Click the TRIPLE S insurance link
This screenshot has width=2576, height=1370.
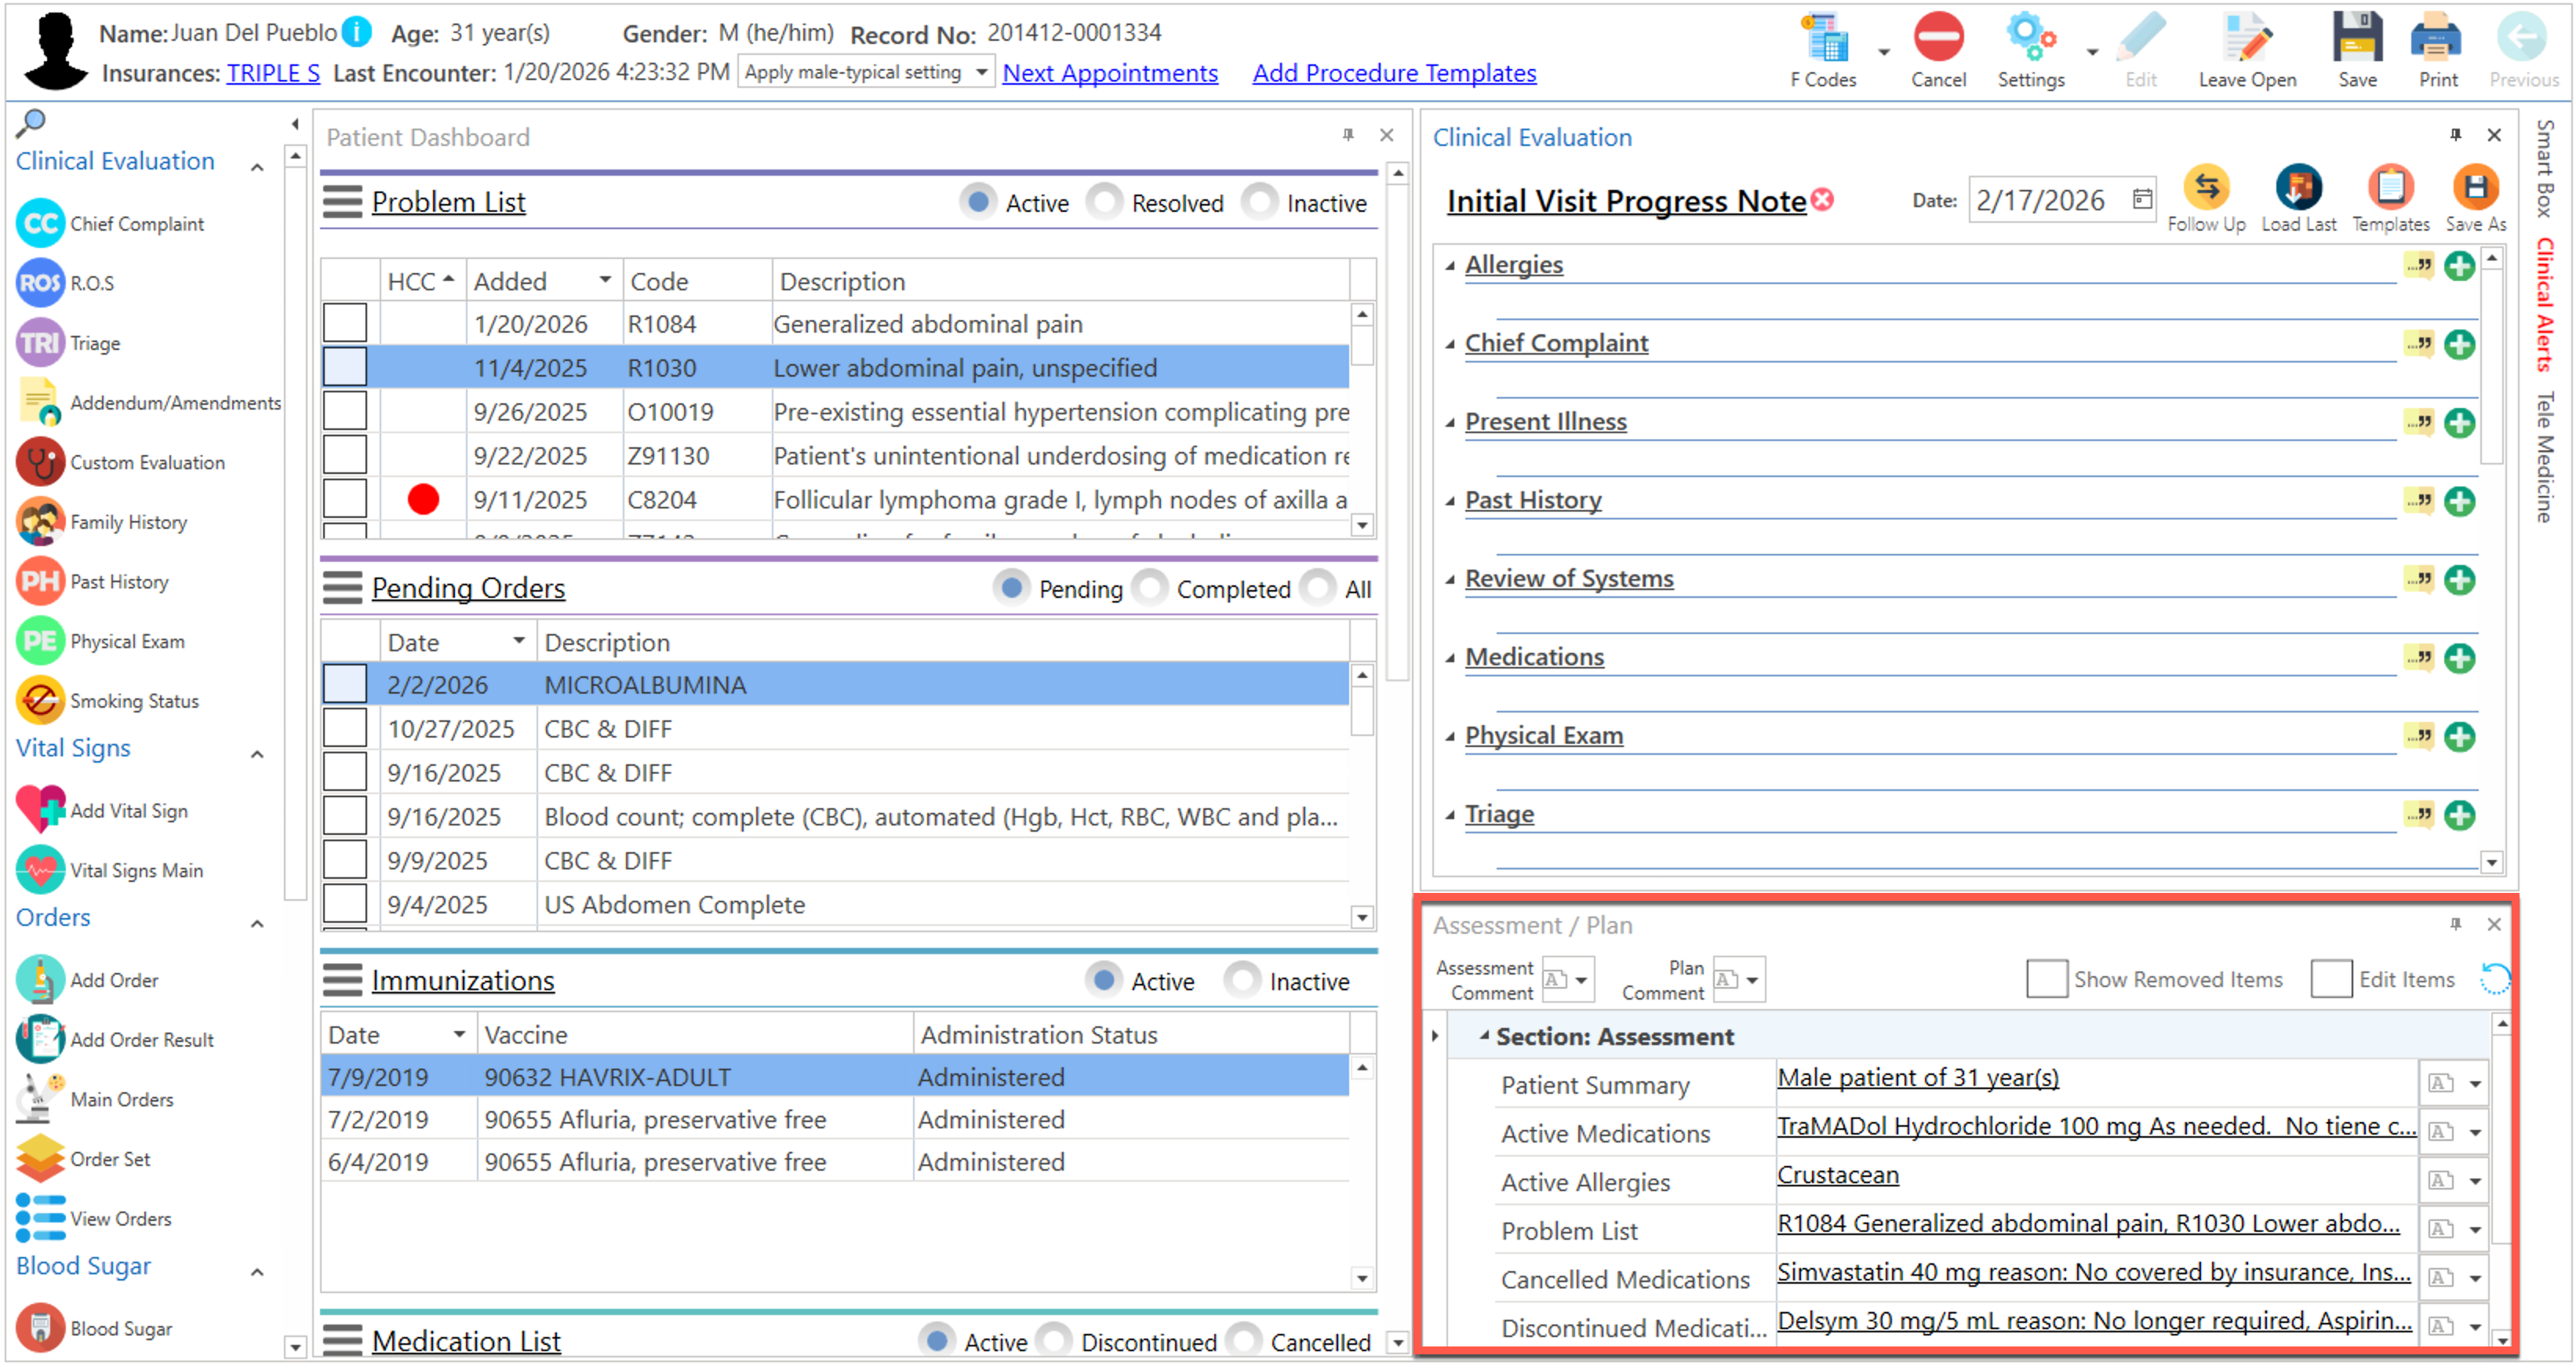pyautogui.click(x=273, y=73)
